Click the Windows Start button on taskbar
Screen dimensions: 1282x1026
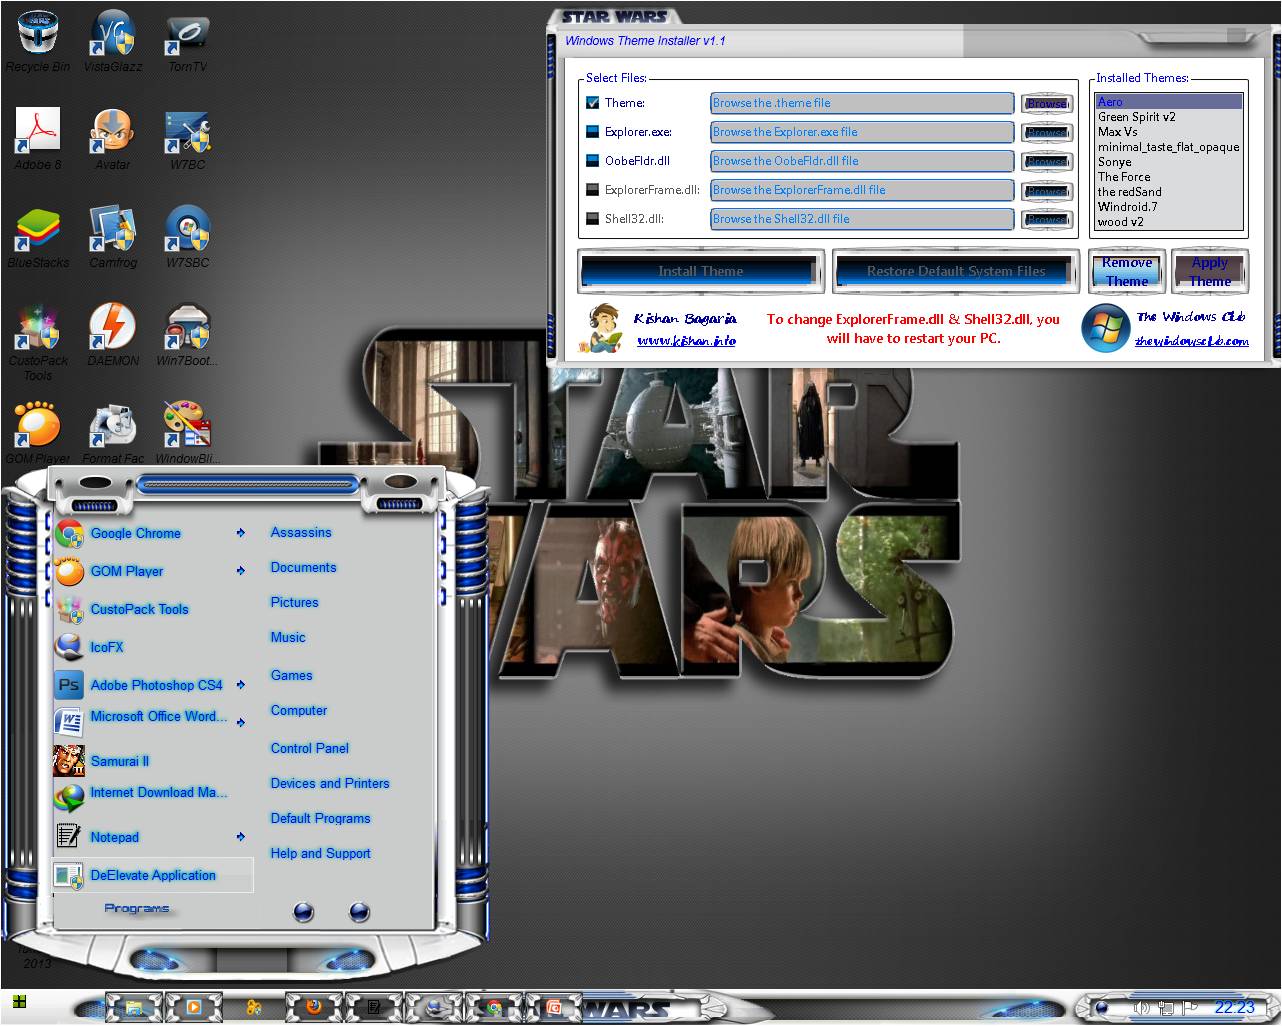(19, 1002)
